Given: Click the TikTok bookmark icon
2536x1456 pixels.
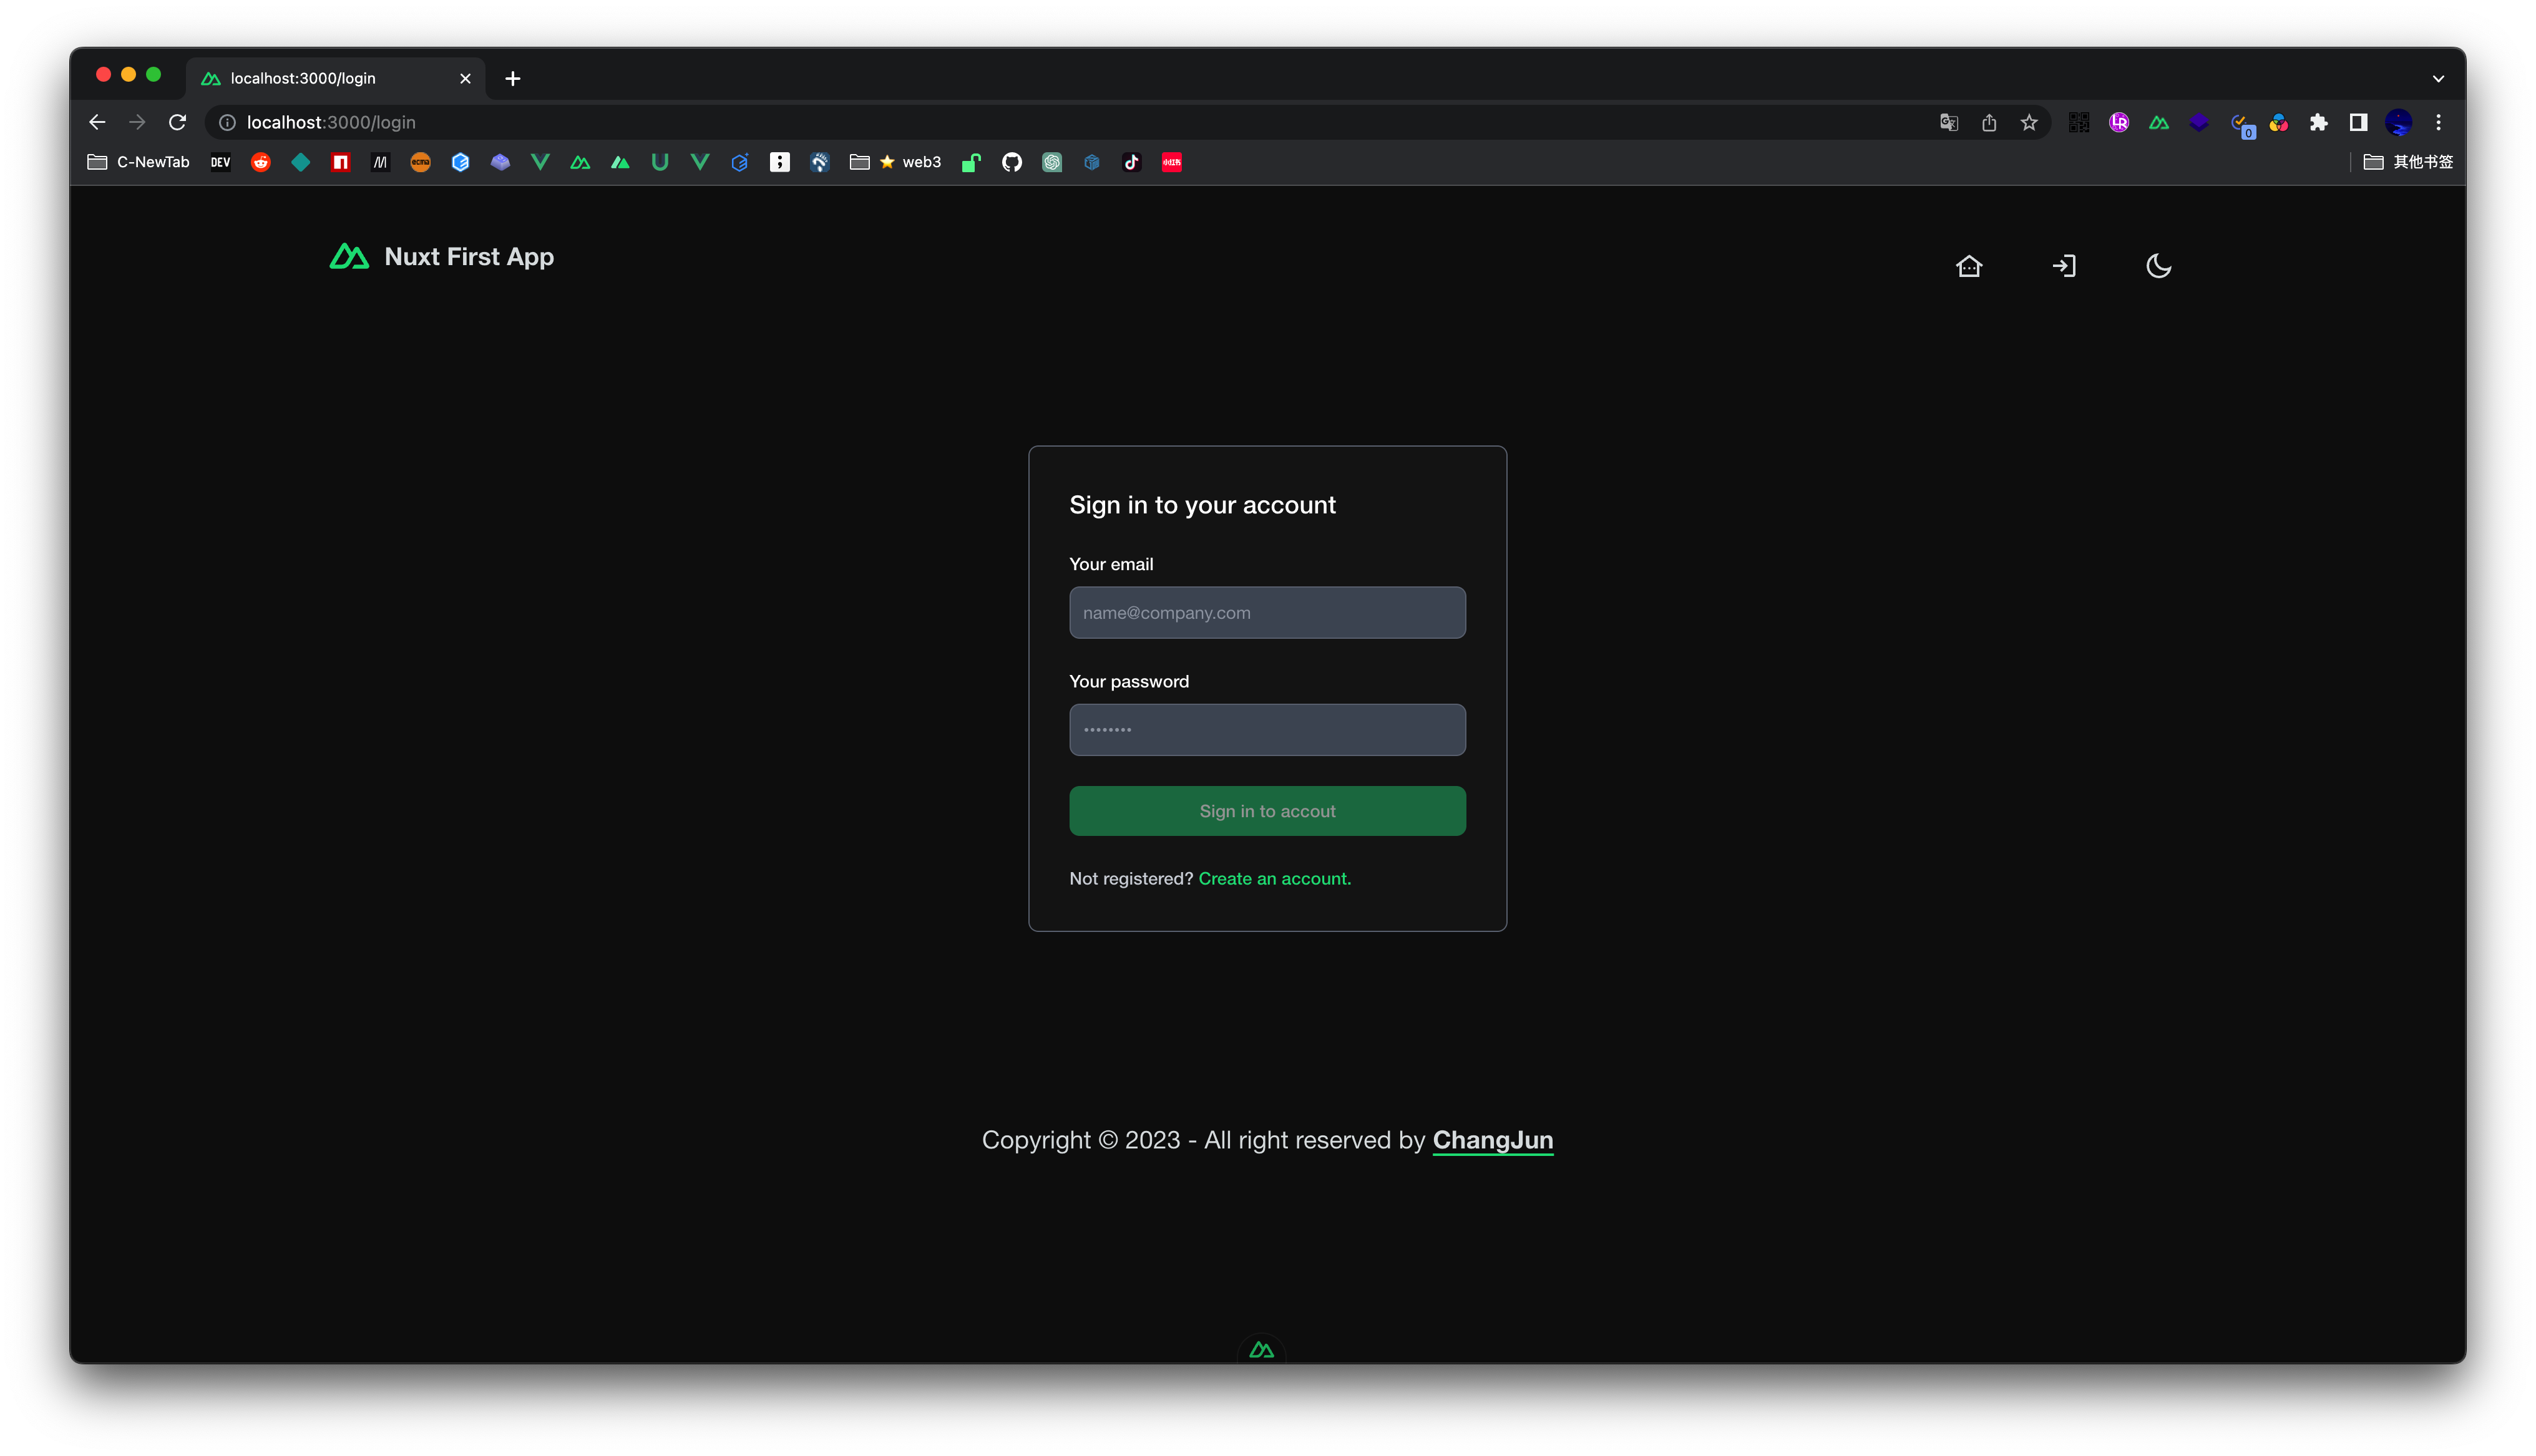Looking at the screenshot, I should (1132, 162).
